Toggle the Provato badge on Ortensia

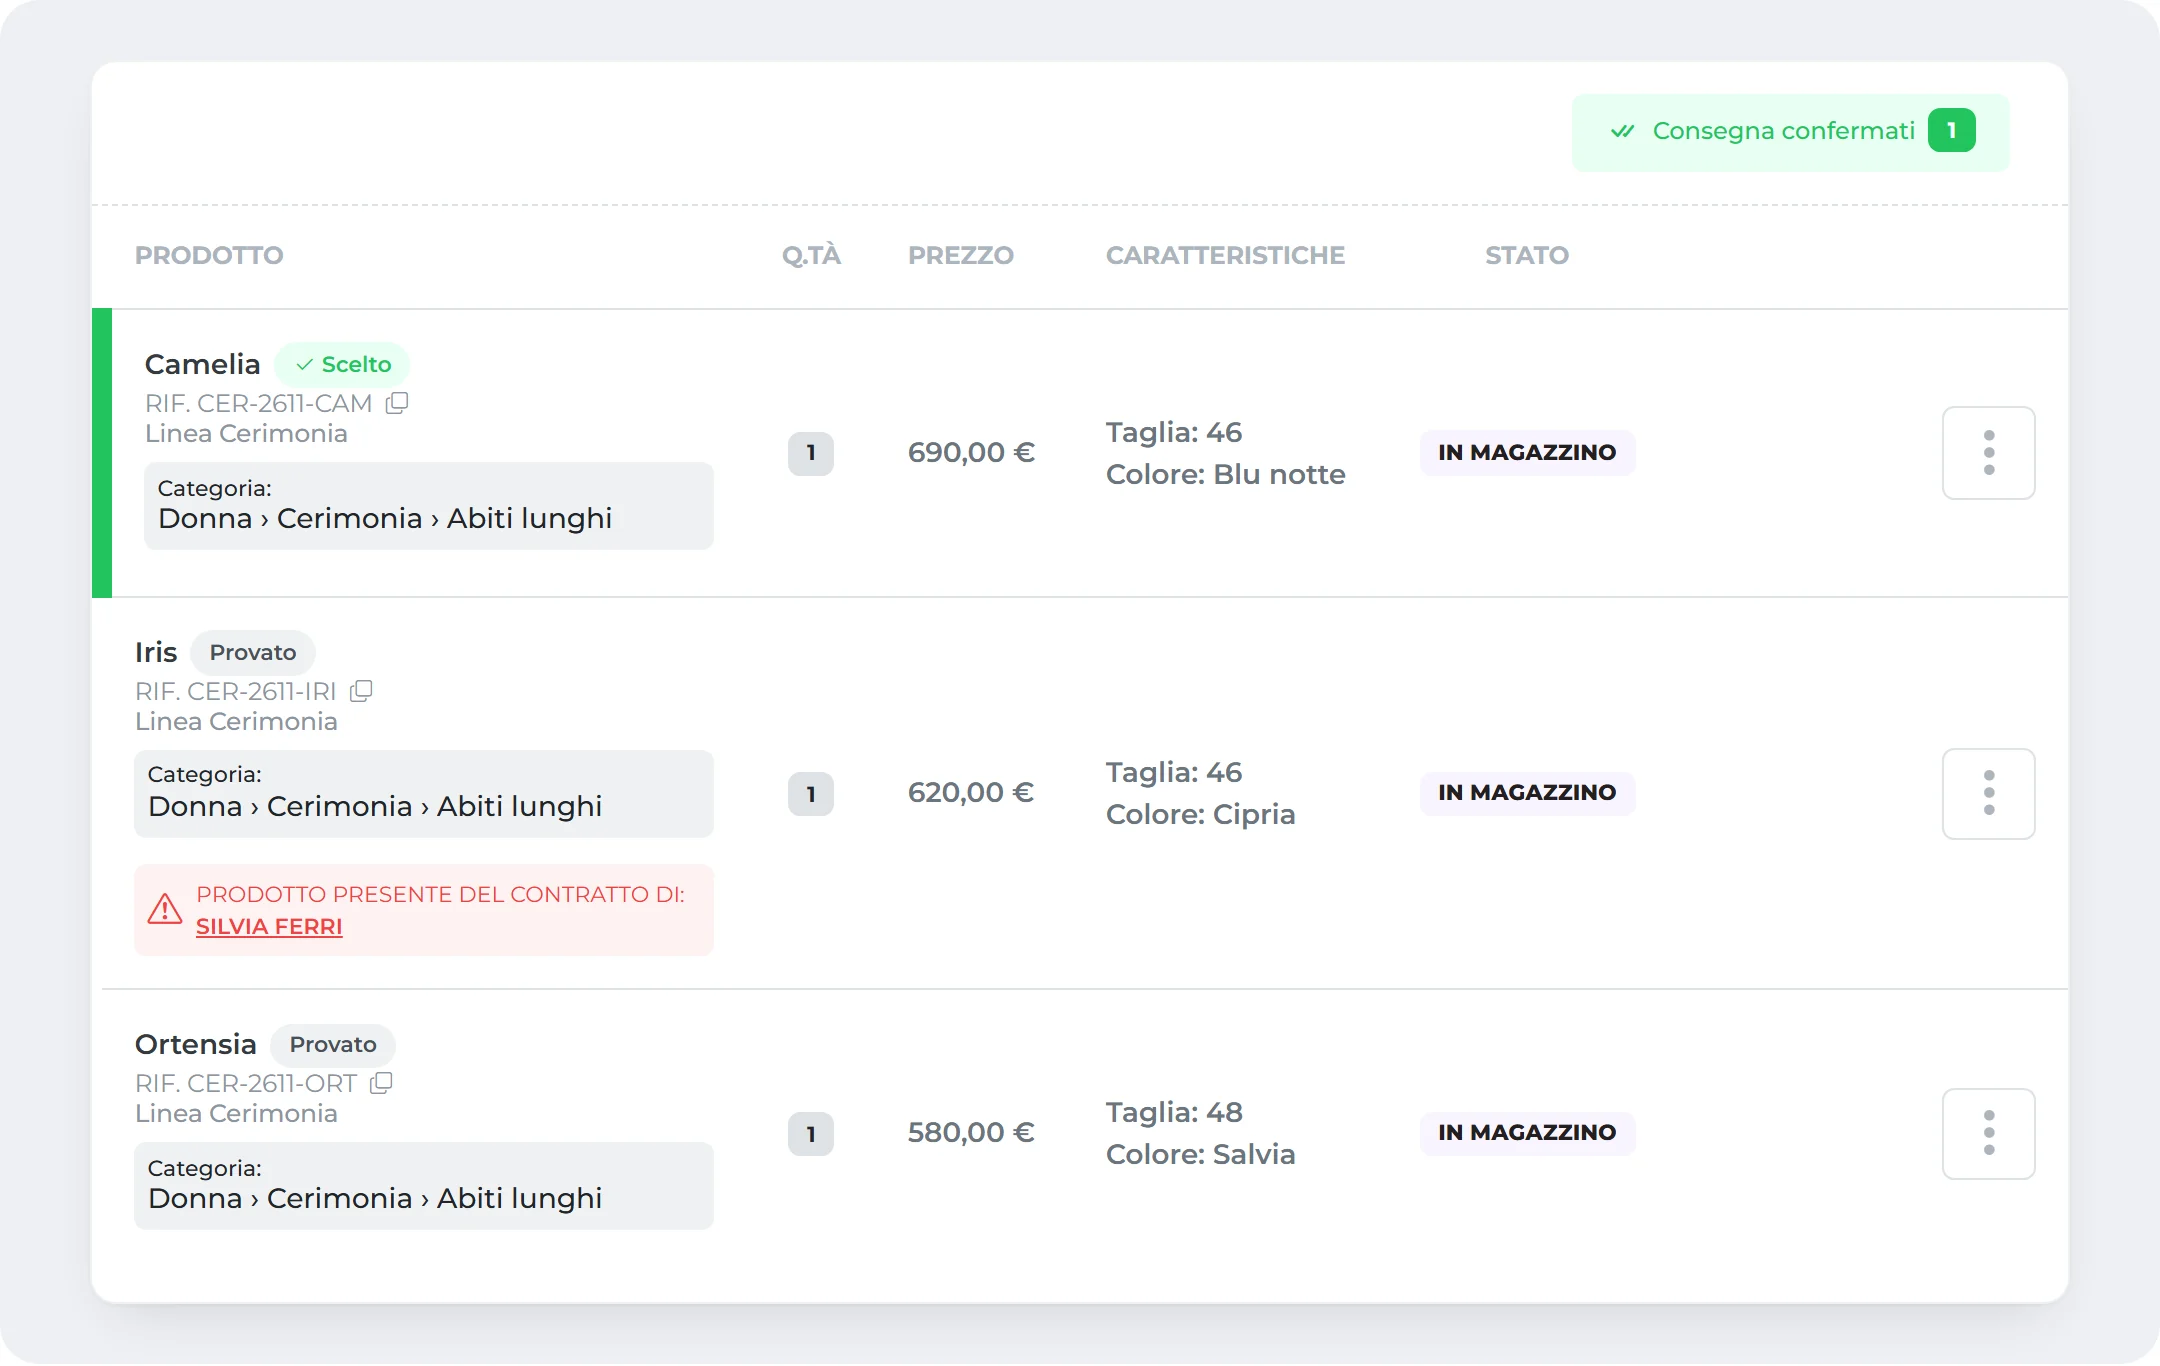click(333, 1044)
